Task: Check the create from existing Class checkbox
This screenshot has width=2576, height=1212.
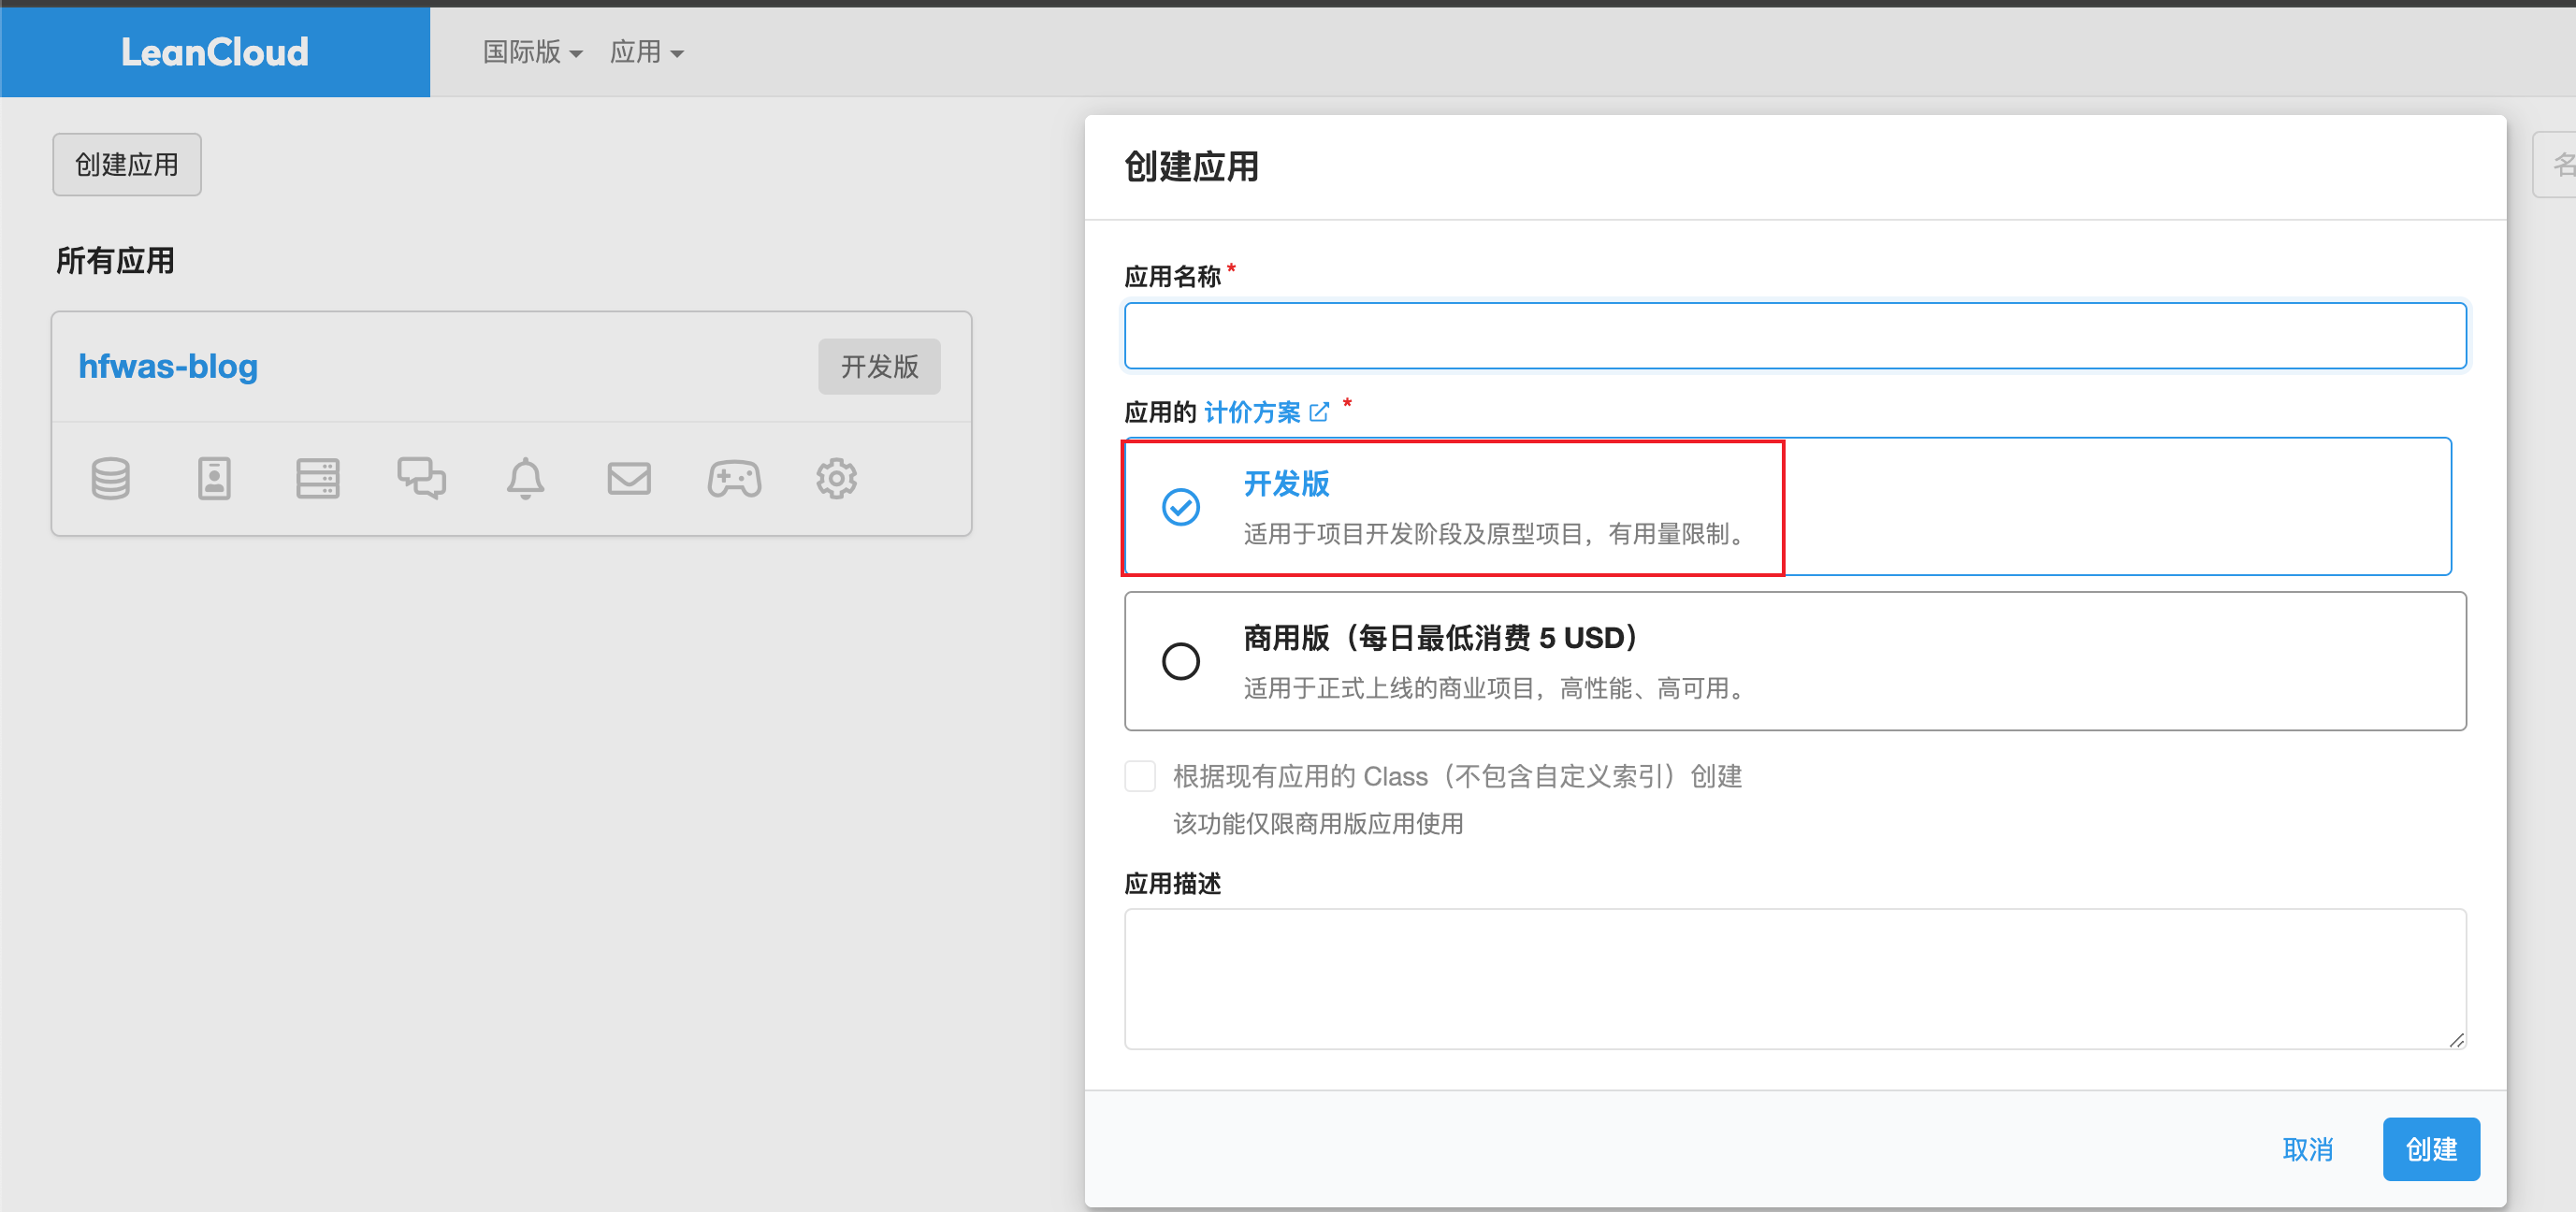Action: (x=1140, y=776)
